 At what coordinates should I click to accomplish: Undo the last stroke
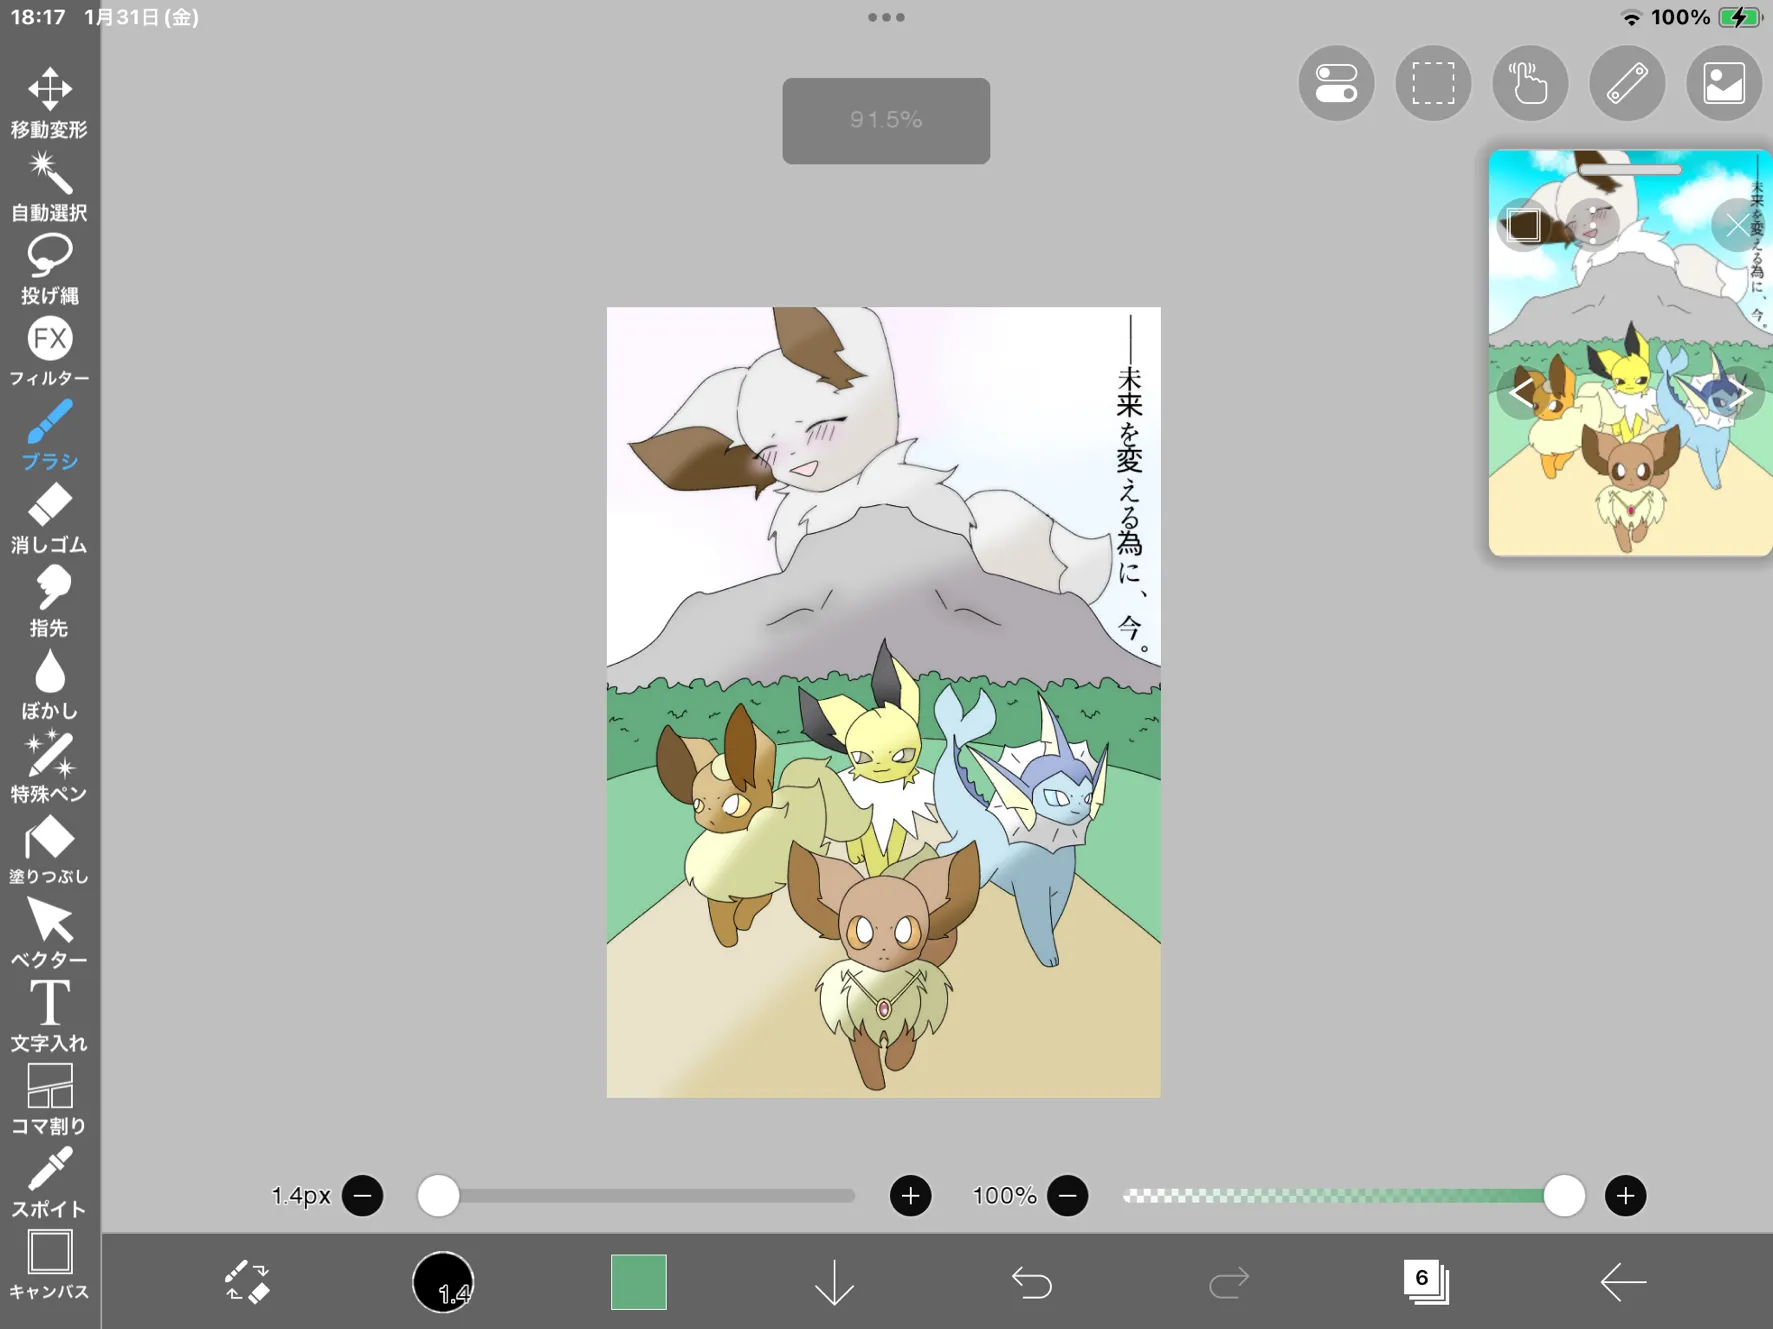1031,1281
